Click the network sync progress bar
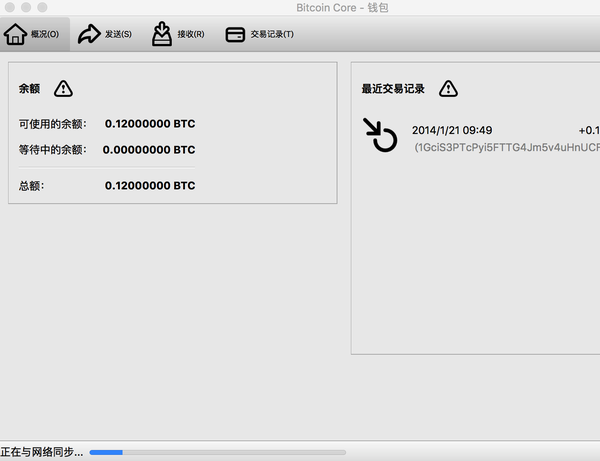Screen dimensions: 600x461 click(218, 452)
